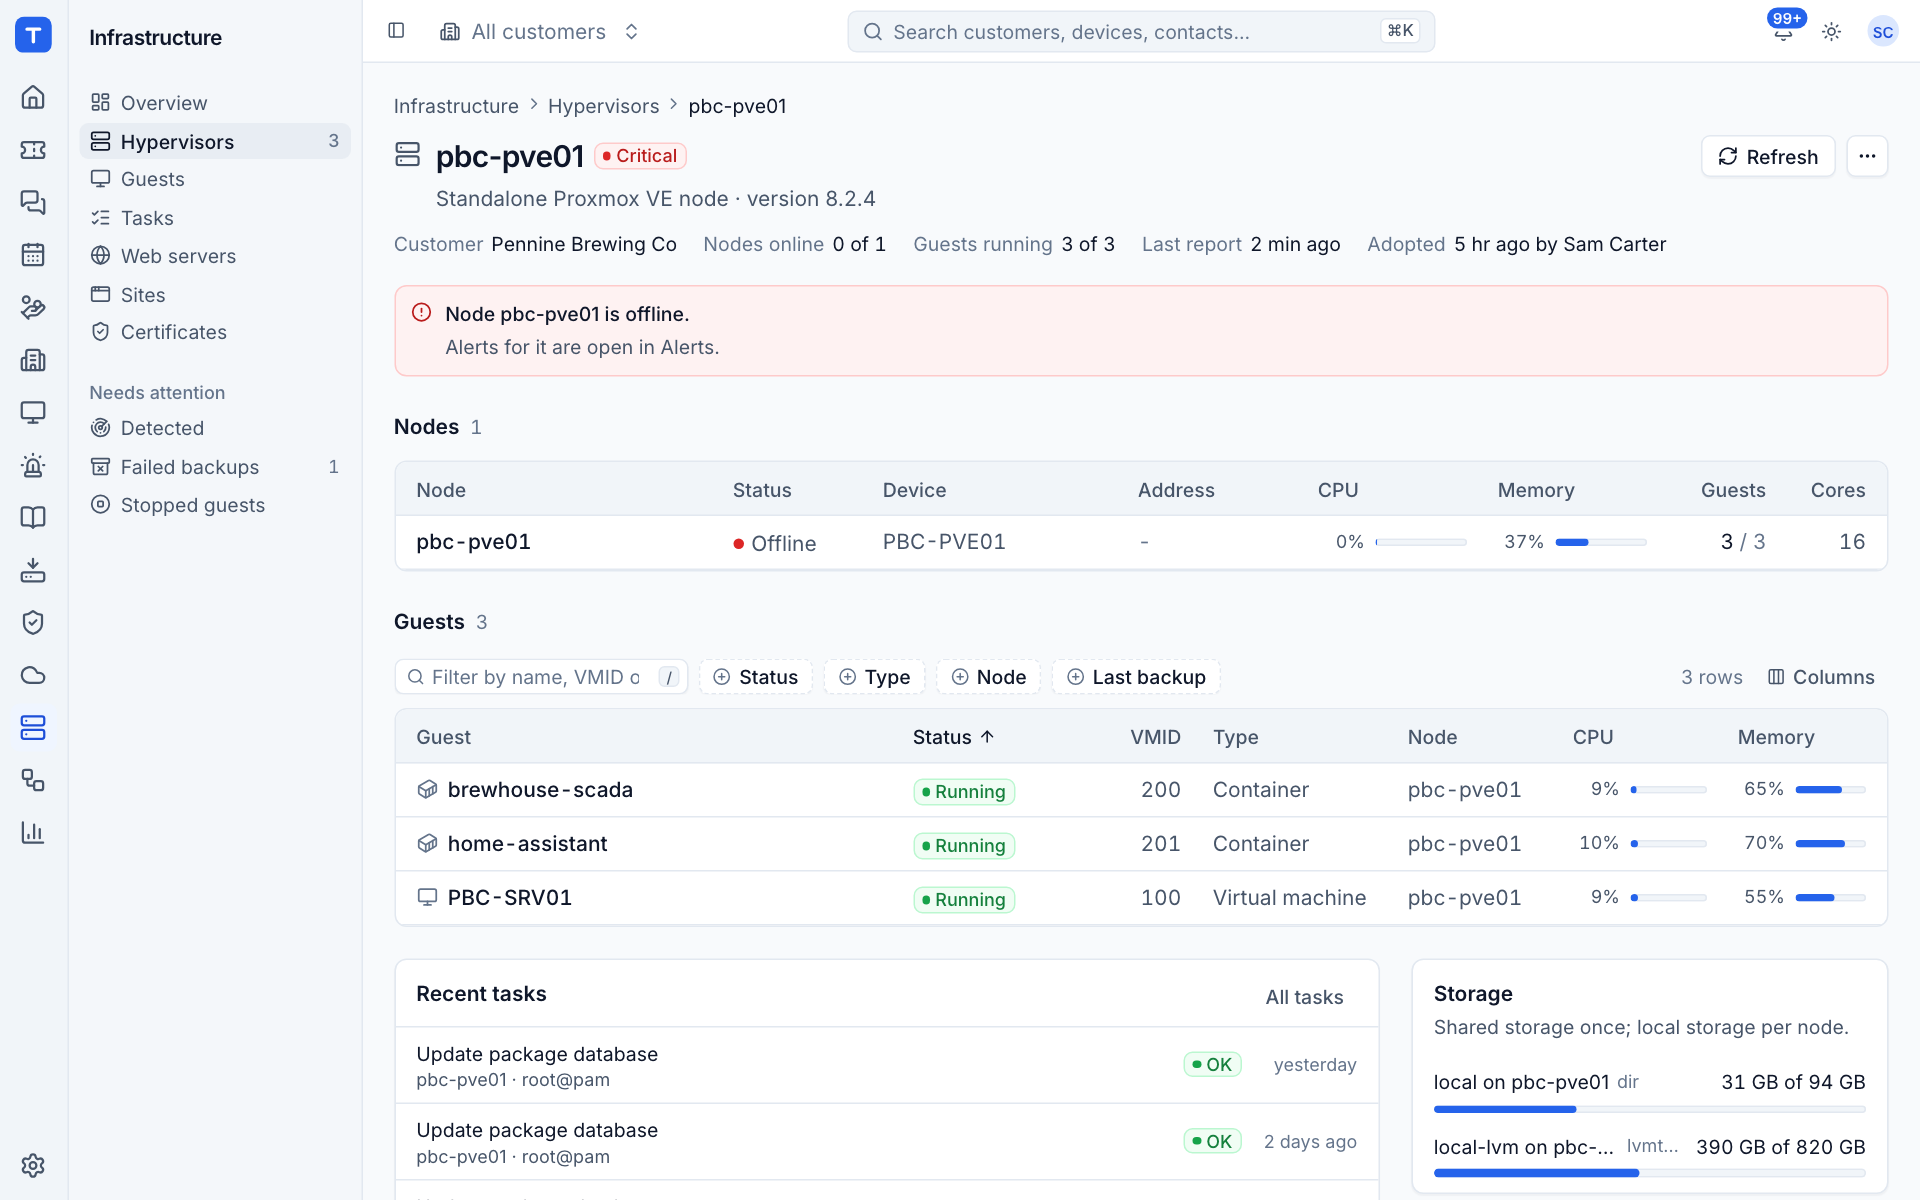1920x1200 pixels.
Task: Click Hypervisors breadcrumb link
Action: [x=603, y=106]
